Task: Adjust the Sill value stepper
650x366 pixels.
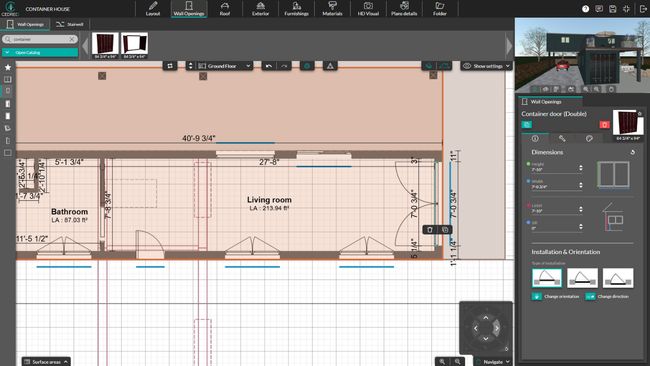Action: point(581,226)
